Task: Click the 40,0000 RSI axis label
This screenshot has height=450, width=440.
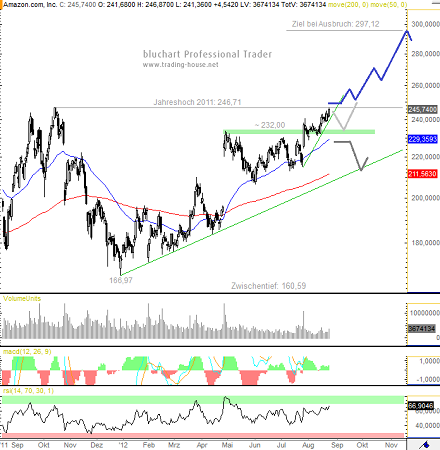Action: coord(428,426)
